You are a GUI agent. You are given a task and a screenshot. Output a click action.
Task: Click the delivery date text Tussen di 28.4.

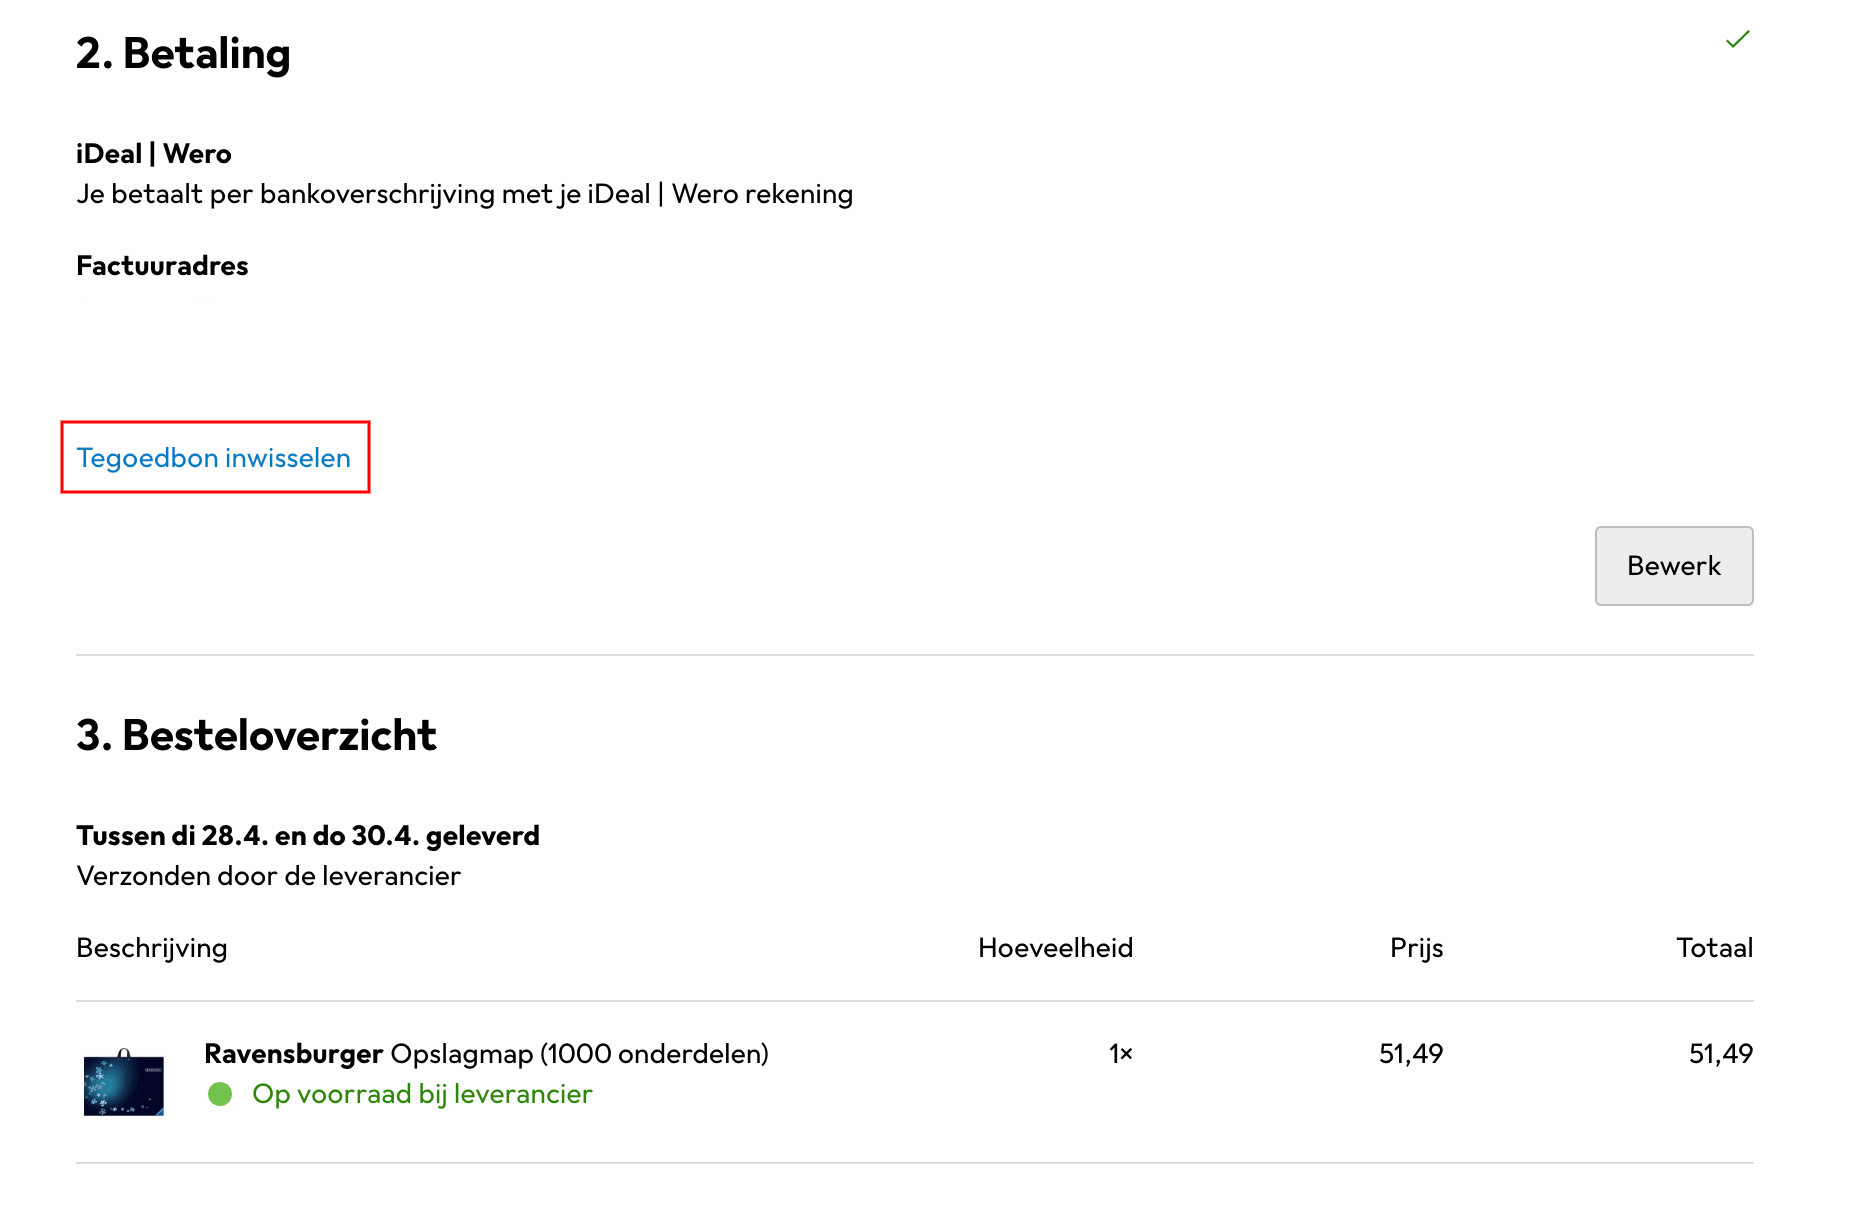pos(308,836)
